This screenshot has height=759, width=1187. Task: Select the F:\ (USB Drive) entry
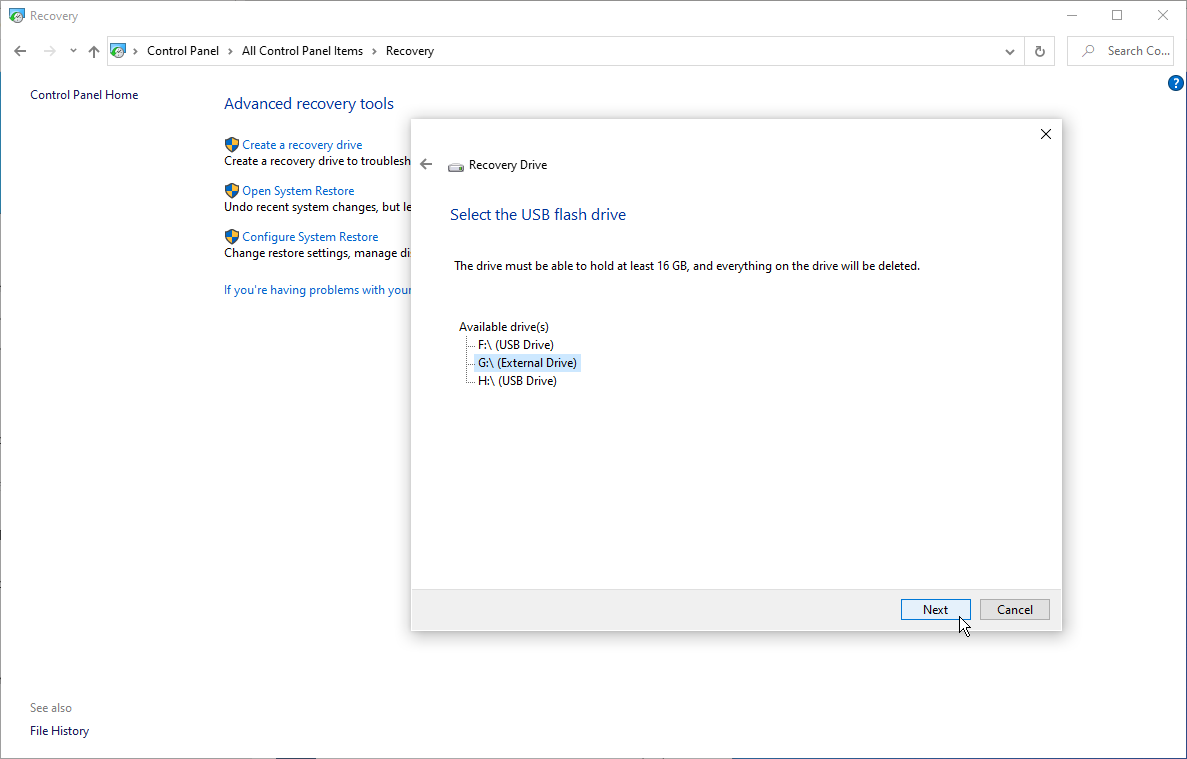click(516, 344)
